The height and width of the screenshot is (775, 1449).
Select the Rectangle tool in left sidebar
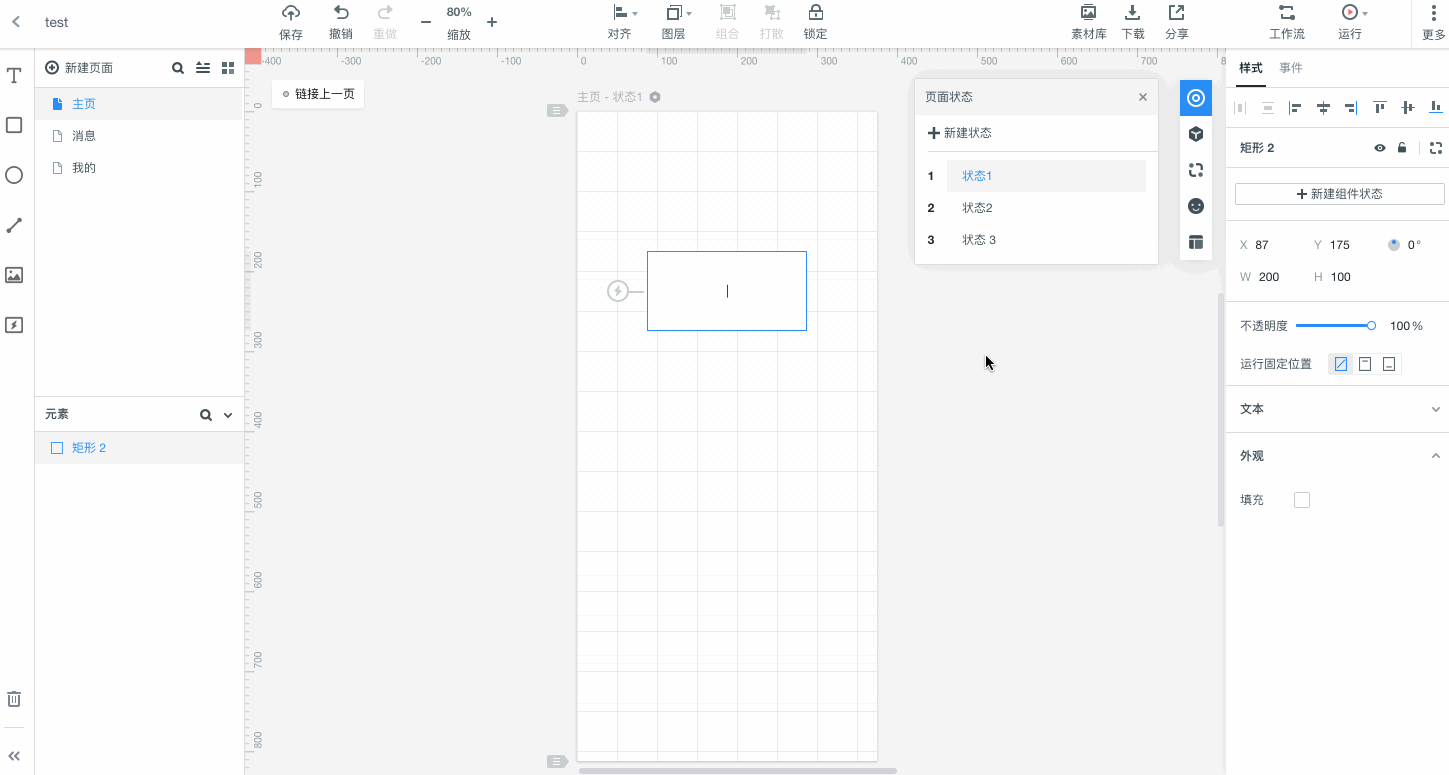click(14, 125)
